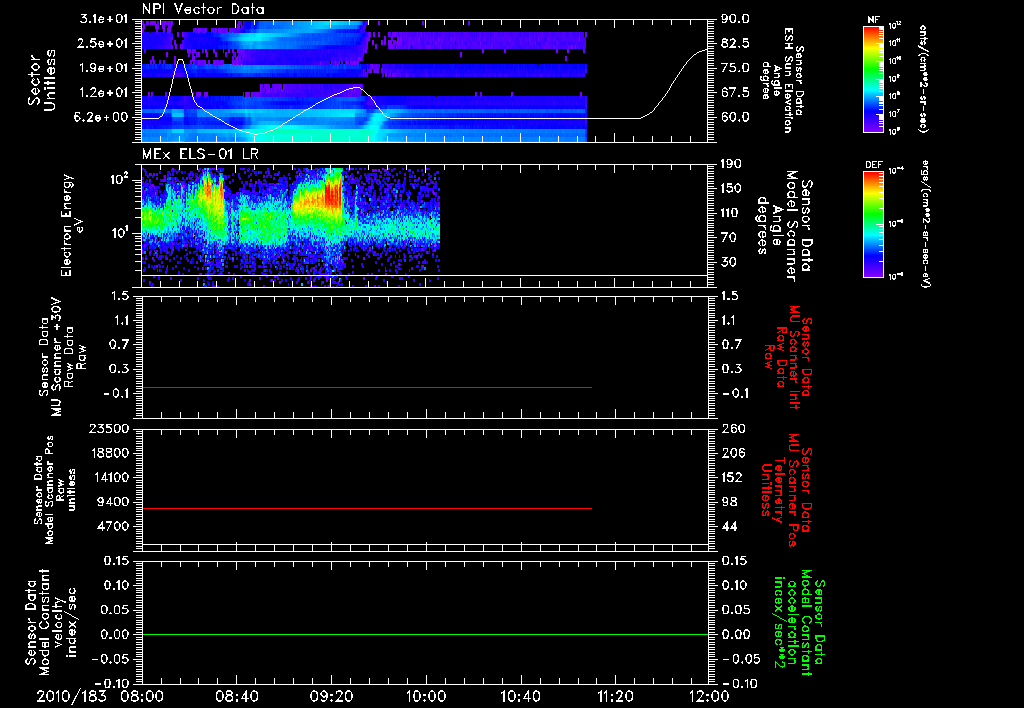Click the 'ESH Sun Elevation Angle' axis label

783,80
